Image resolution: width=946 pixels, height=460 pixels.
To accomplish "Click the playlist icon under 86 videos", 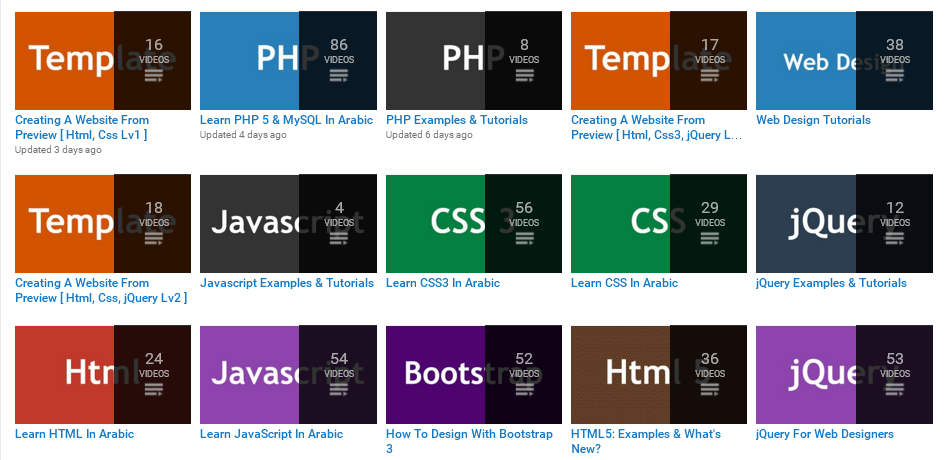I will click(x=338, y=75).
